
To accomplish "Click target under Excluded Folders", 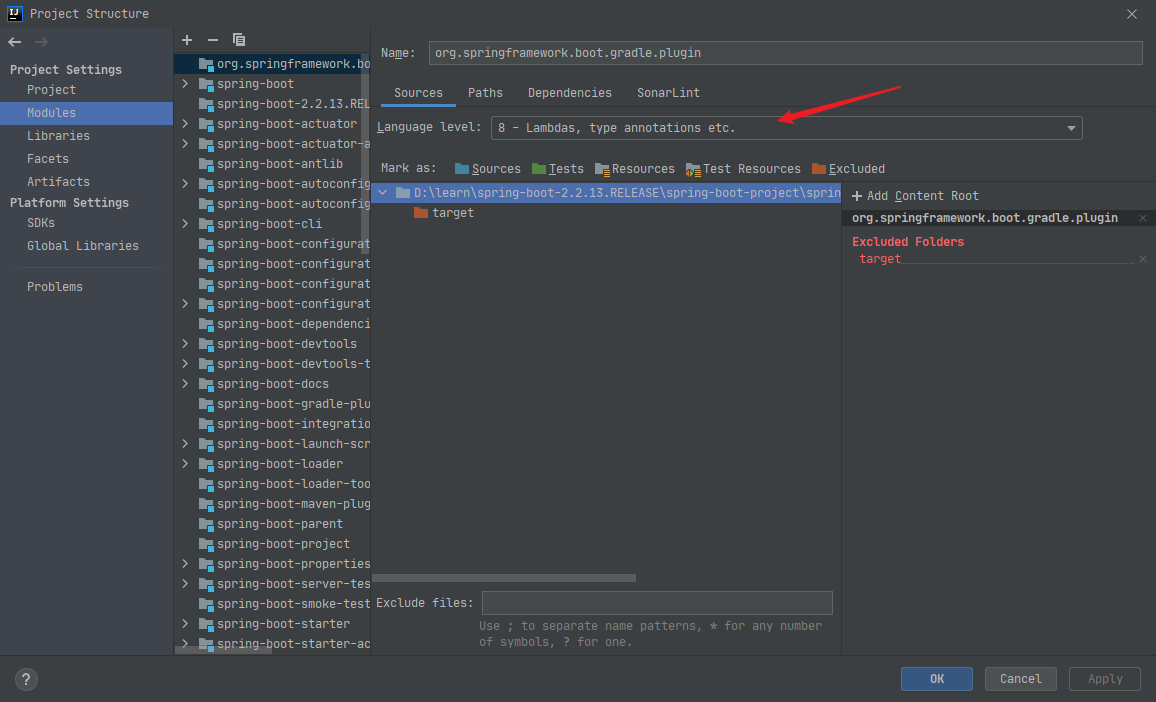I will 880,259.
